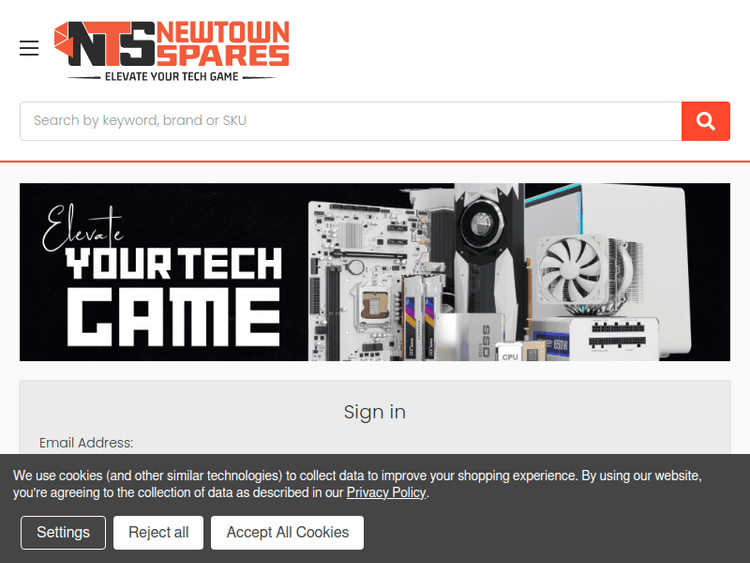Click the Newtown Spares wordmark
This screenshot has width=750, height=563.
click(223, 44)
